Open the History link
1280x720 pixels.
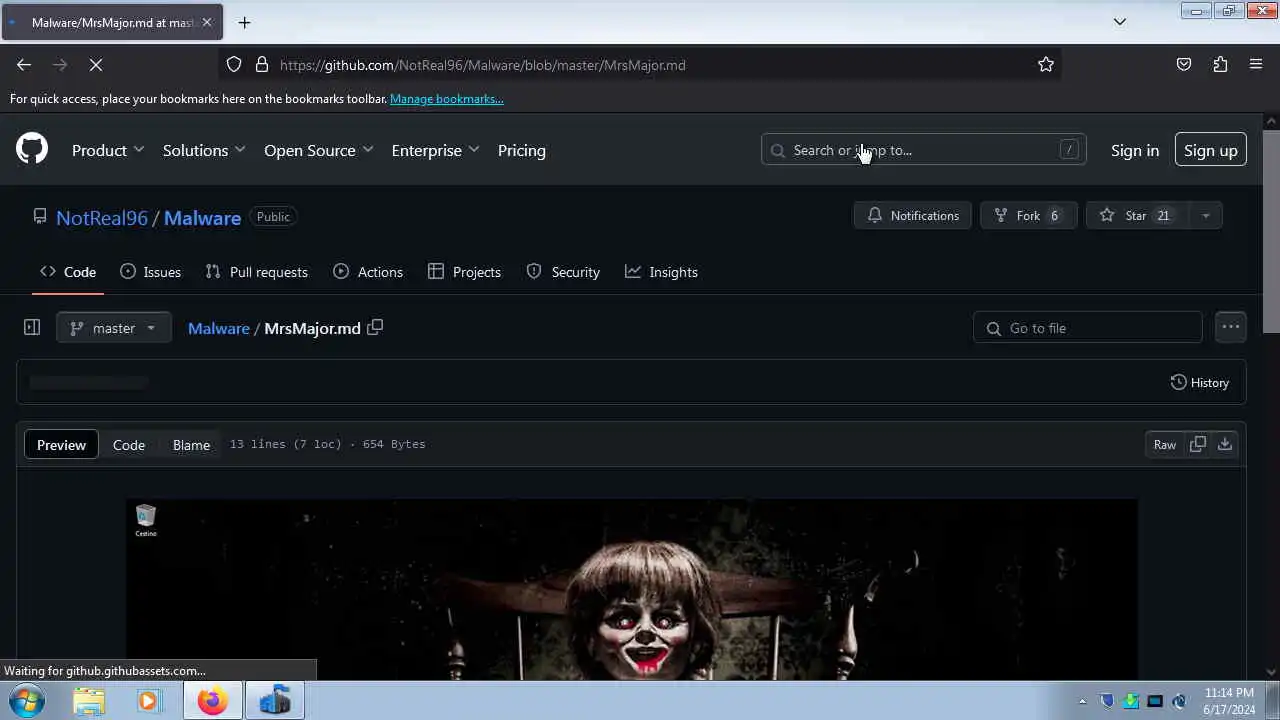coord(1199,382)
